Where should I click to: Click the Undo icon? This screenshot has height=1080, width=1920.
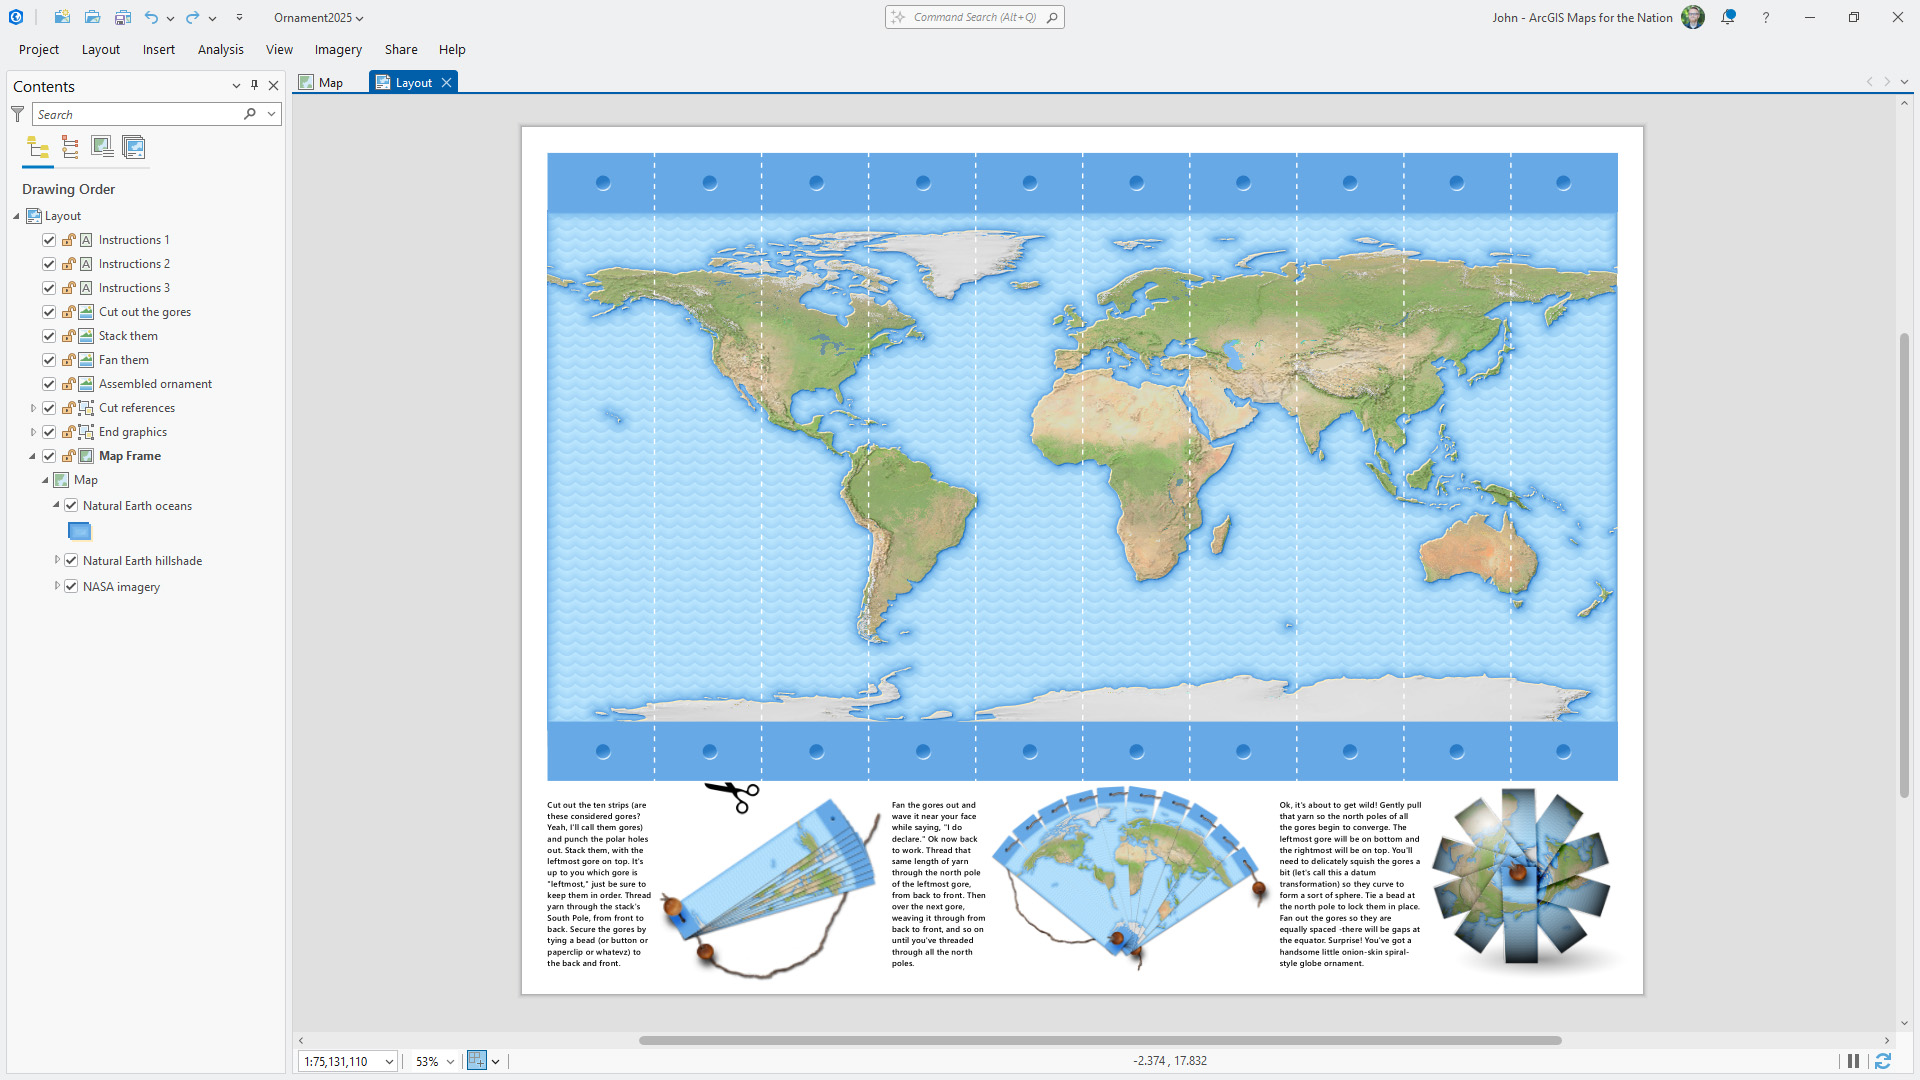[152, 17]
